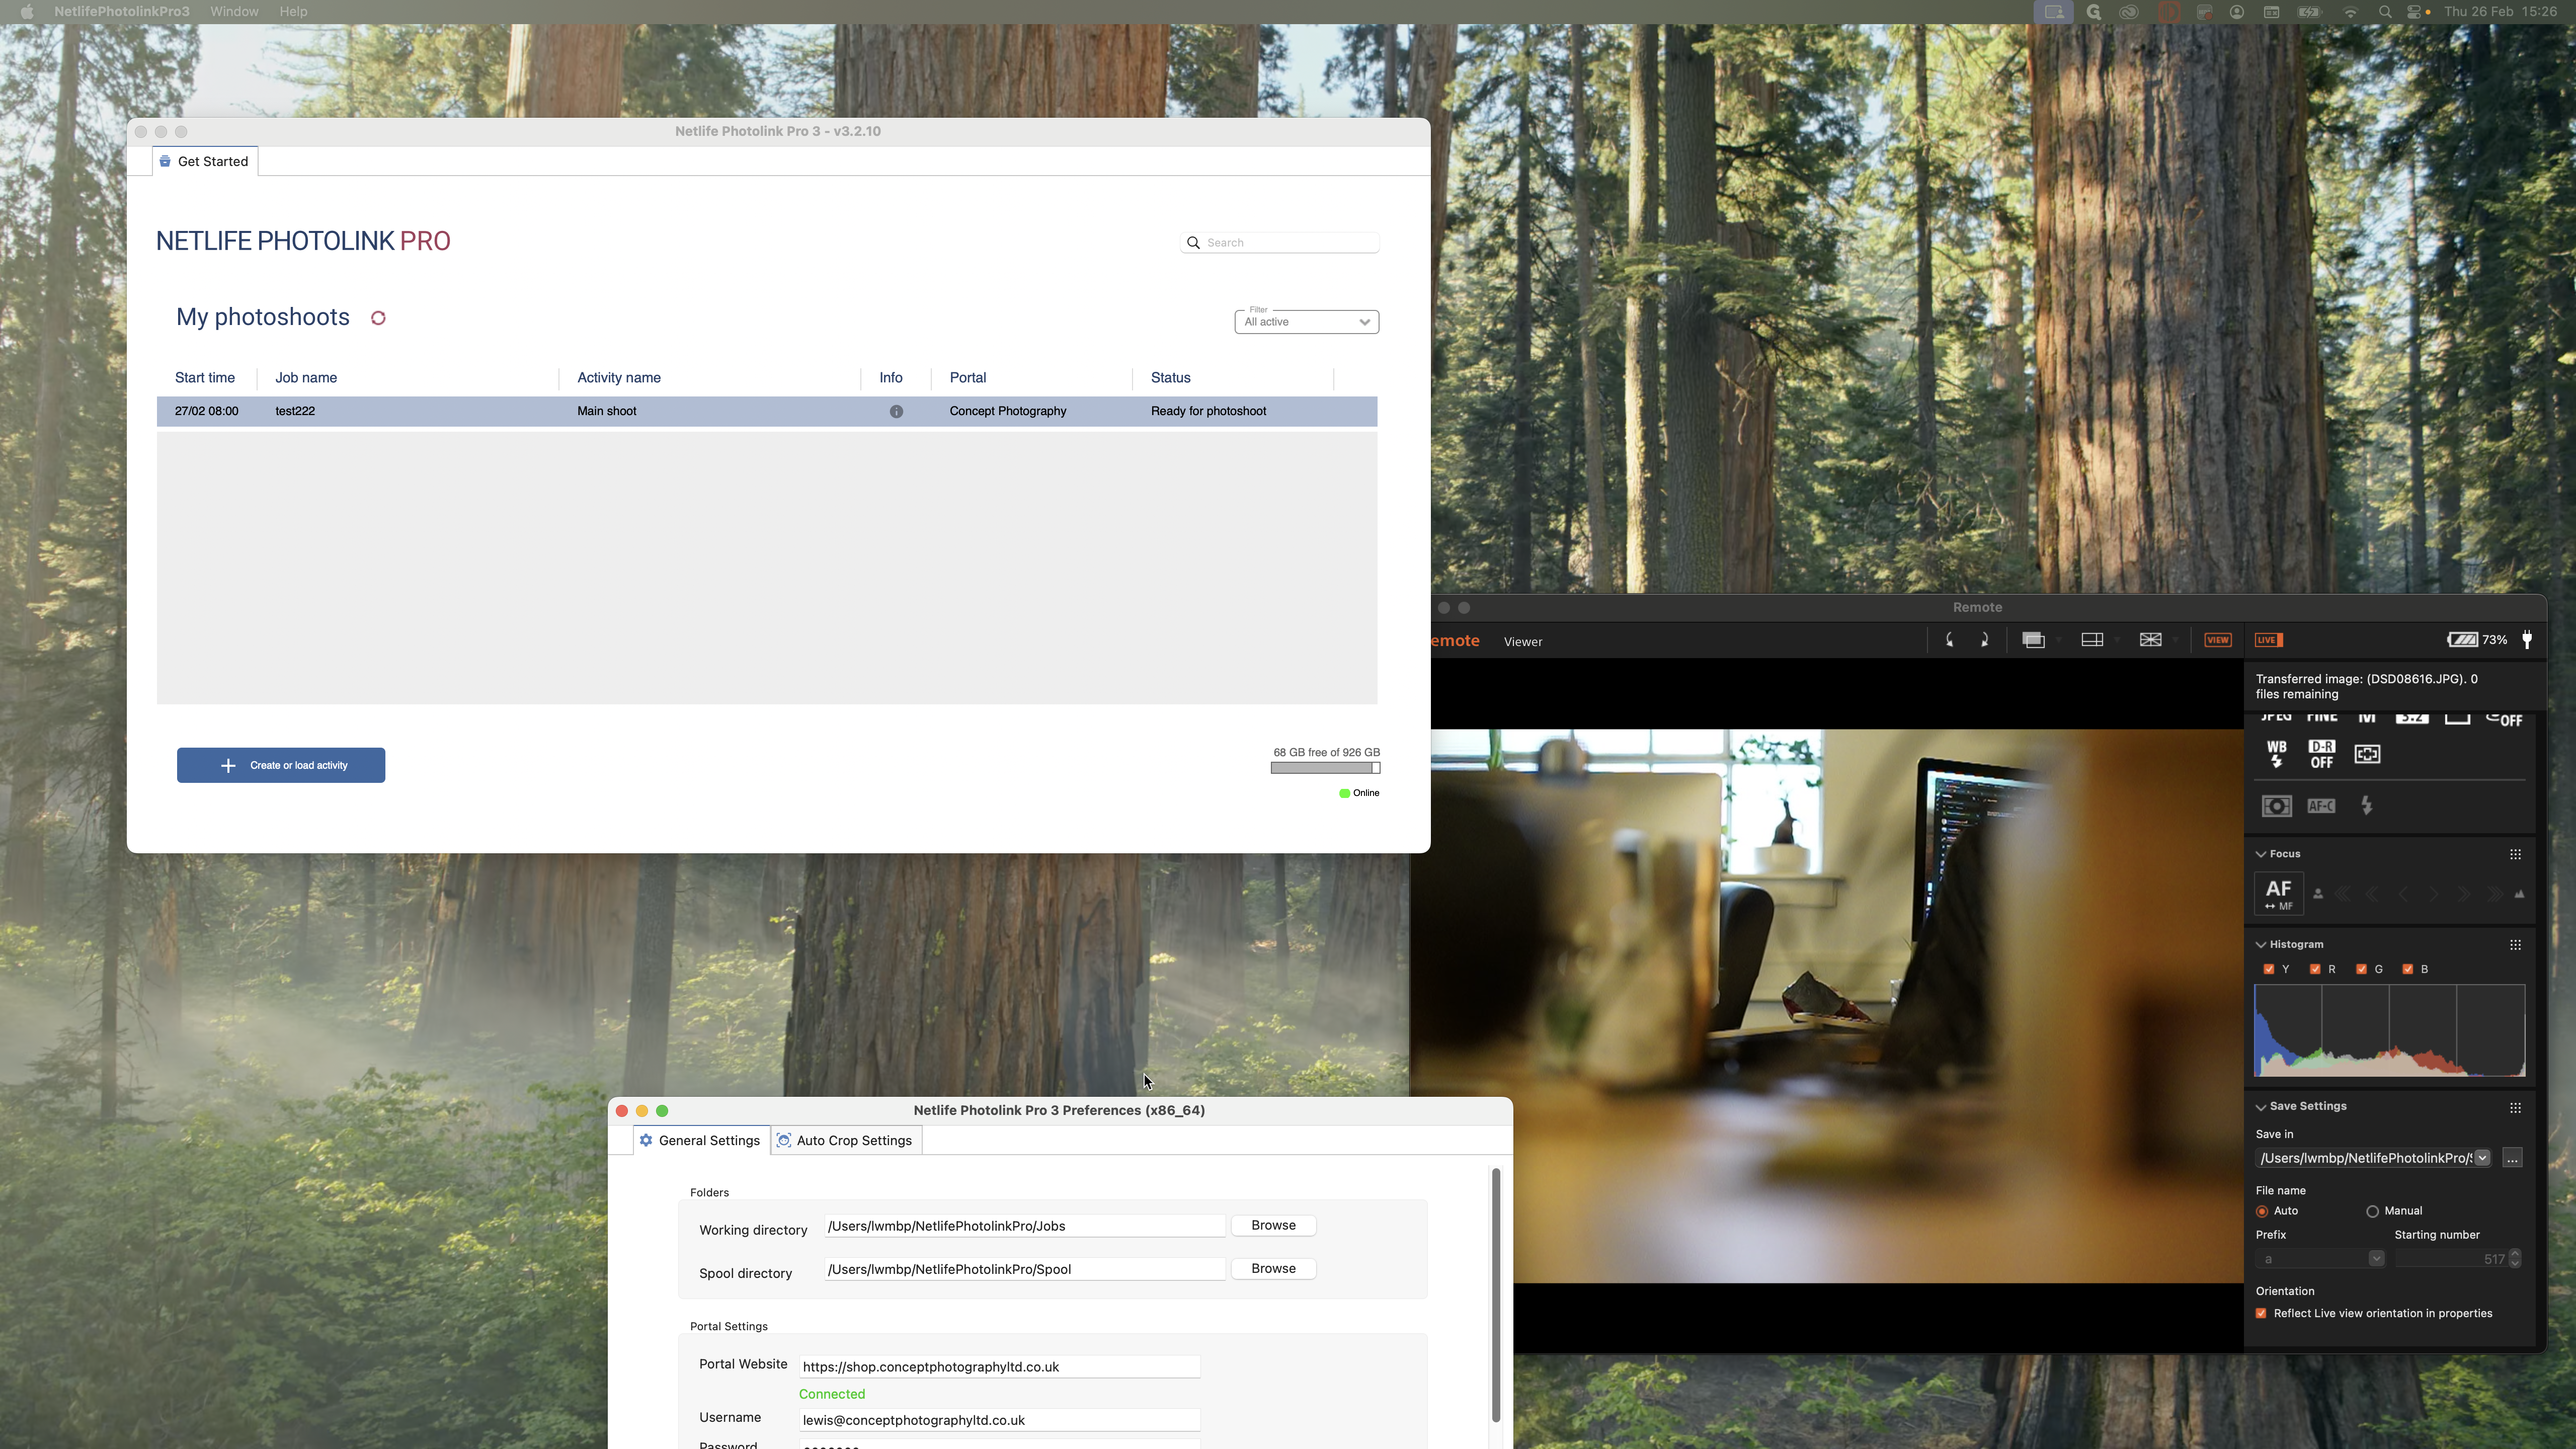Uncheck Reflect Live view orientation in properties
This screenshot has height=1449, width=2576.
pos(2262,1314)
